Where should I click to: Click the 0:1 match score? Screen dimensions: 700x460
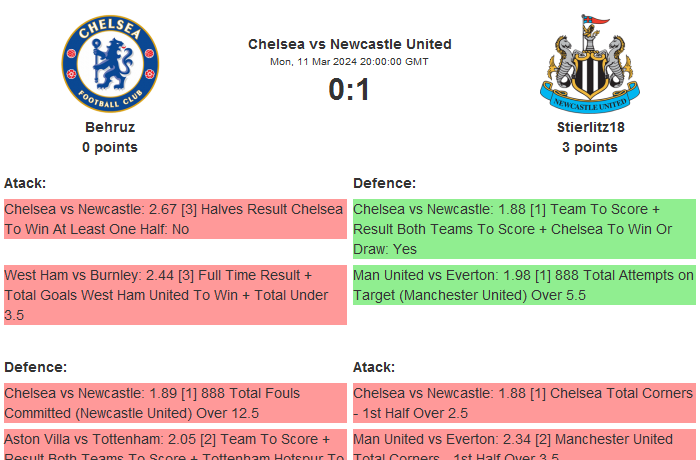[349, 90]
